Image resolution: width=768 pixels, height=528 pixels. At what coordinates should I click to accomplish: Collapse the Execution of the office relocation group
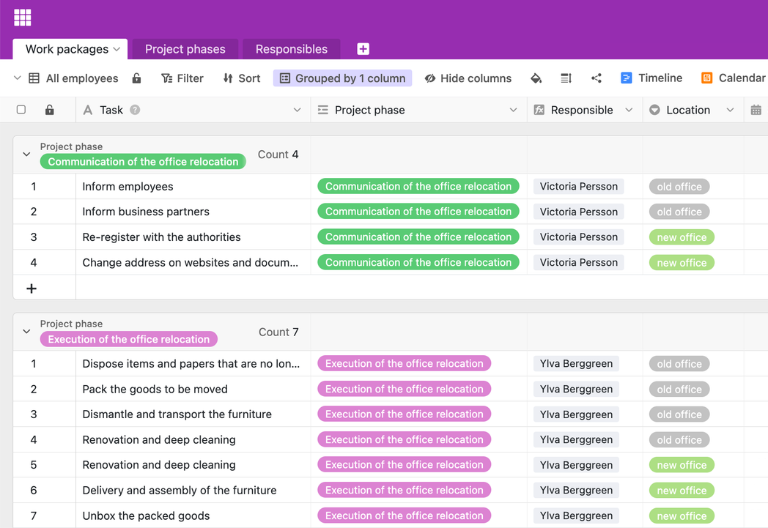coord(26,332)
